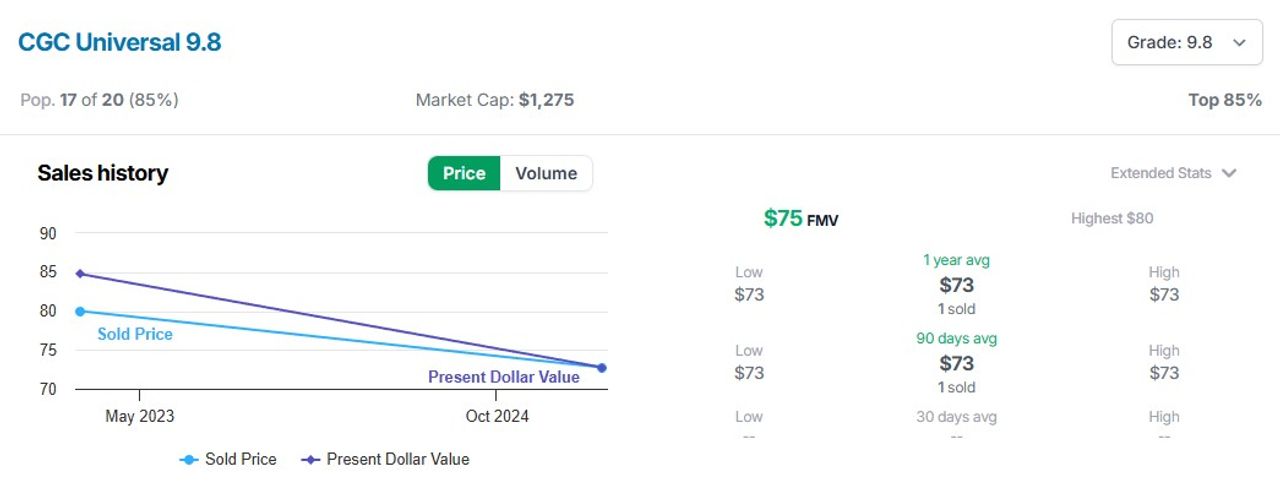Viewport: 1280px width, 497px height.
Task: Select the May 2023 Present Dollar Value point
Action: tap(80, 273)
